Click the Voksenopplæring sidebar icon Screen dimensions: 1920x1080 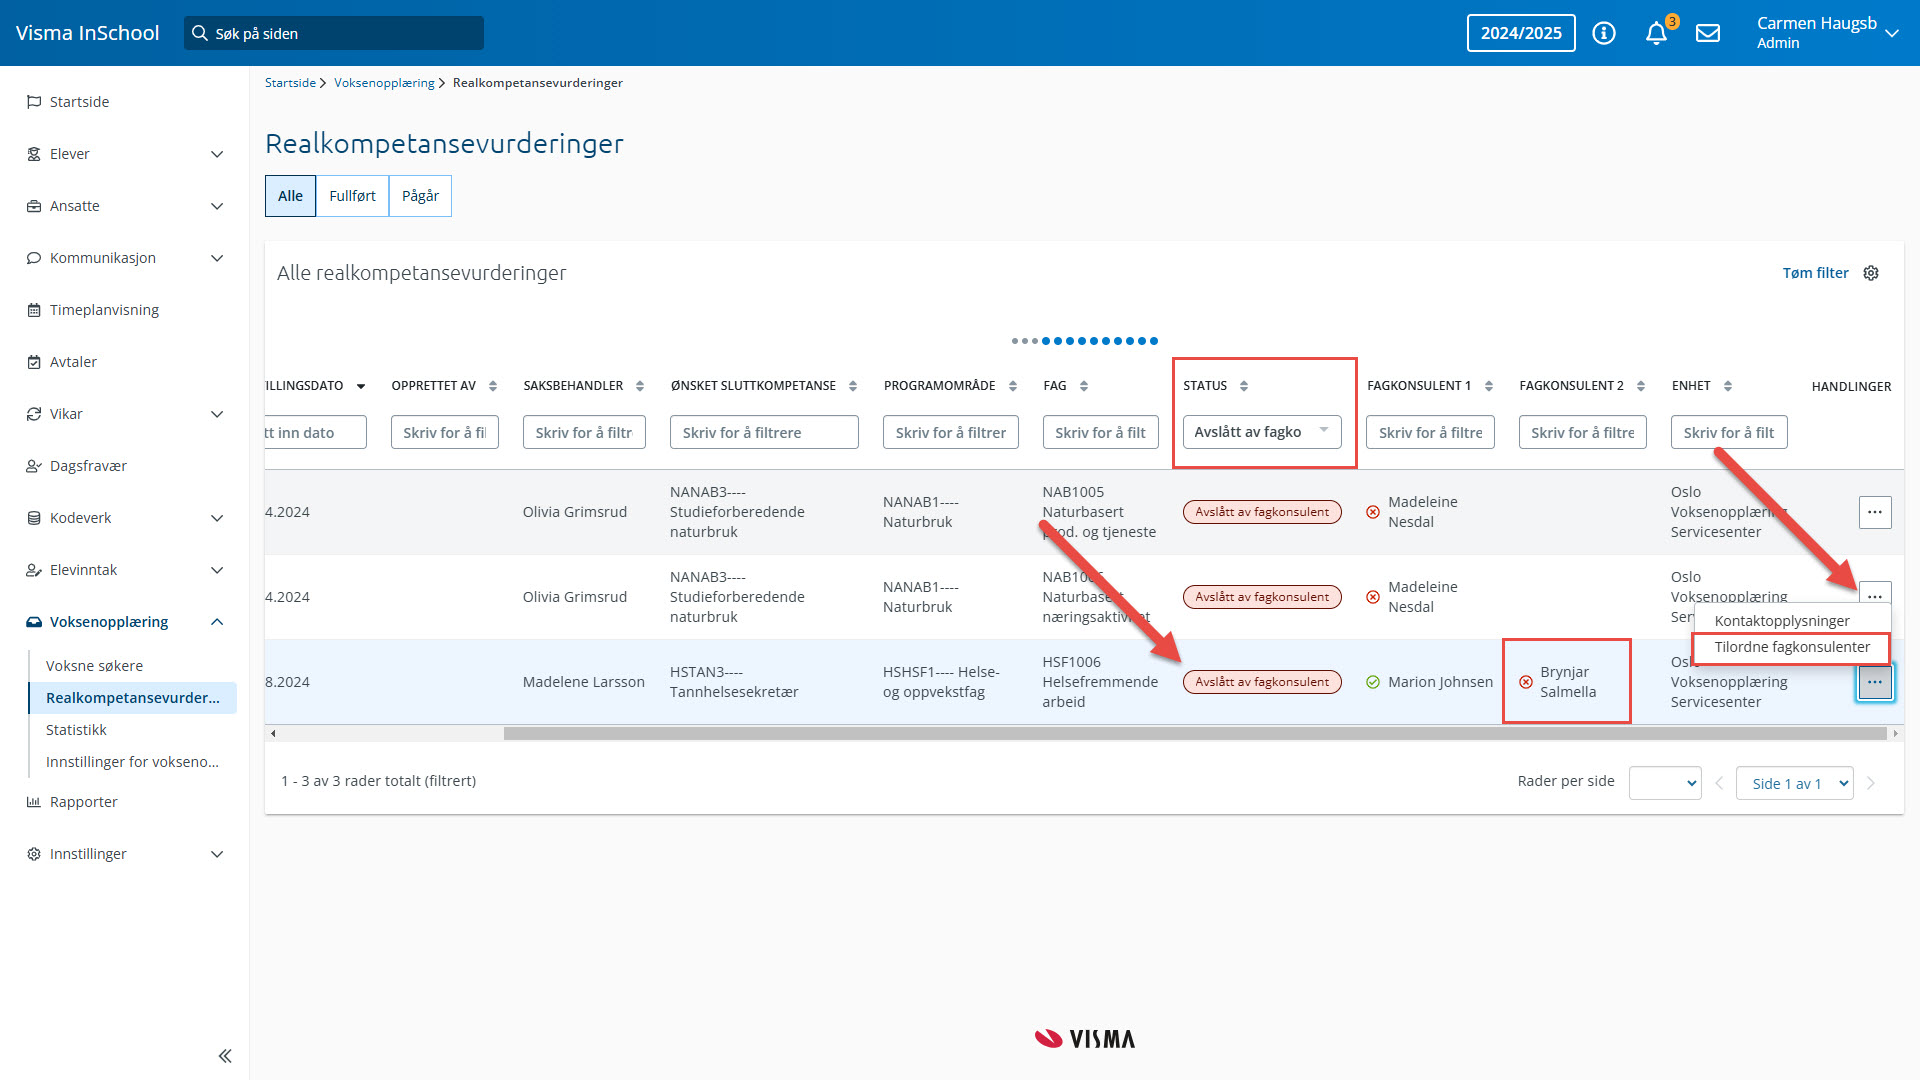pos(34,622)
